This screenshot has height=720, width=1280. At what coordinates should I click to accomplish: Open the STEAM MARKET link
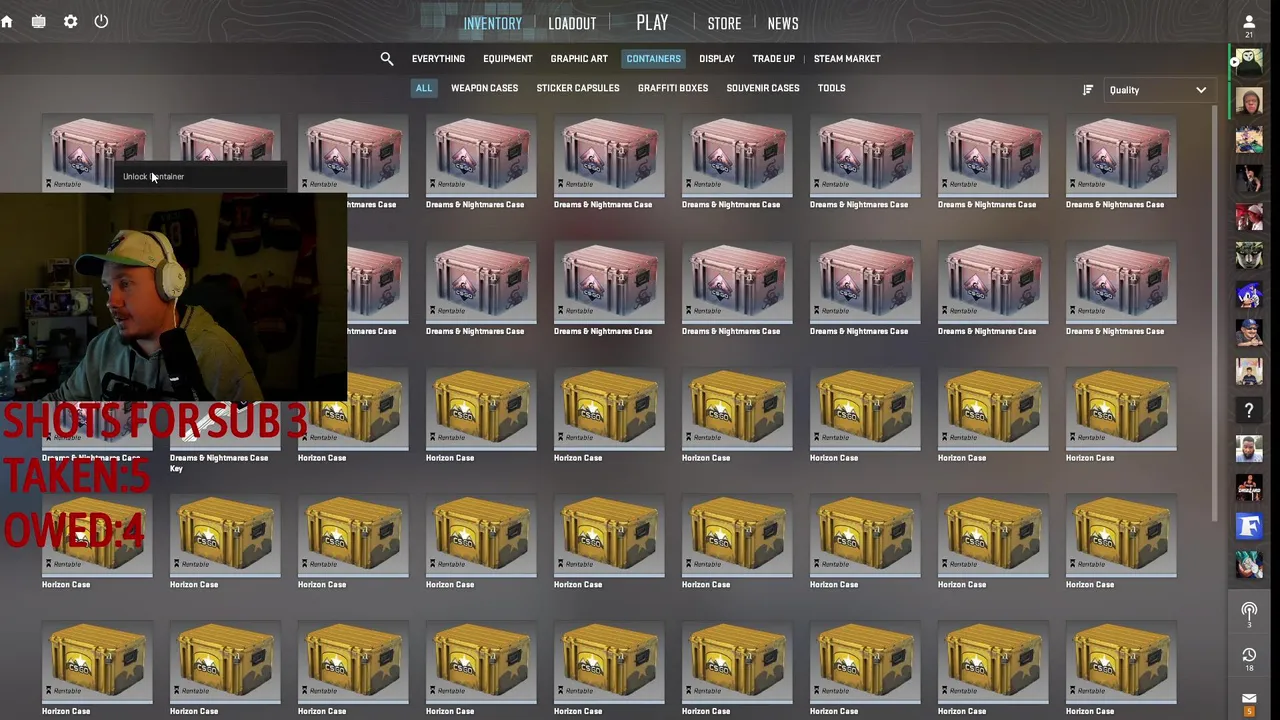[x=847, y=59]
